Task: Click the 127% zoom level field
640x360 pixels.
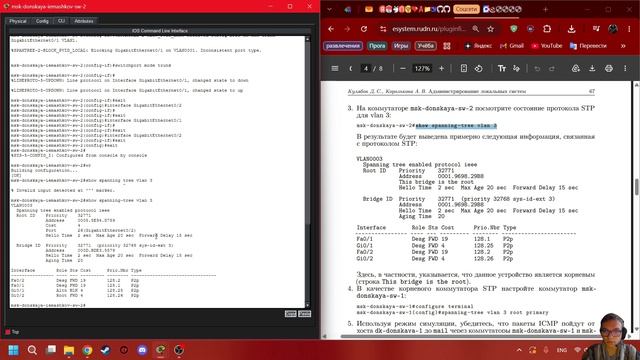Action: click(x=422, y=69)
